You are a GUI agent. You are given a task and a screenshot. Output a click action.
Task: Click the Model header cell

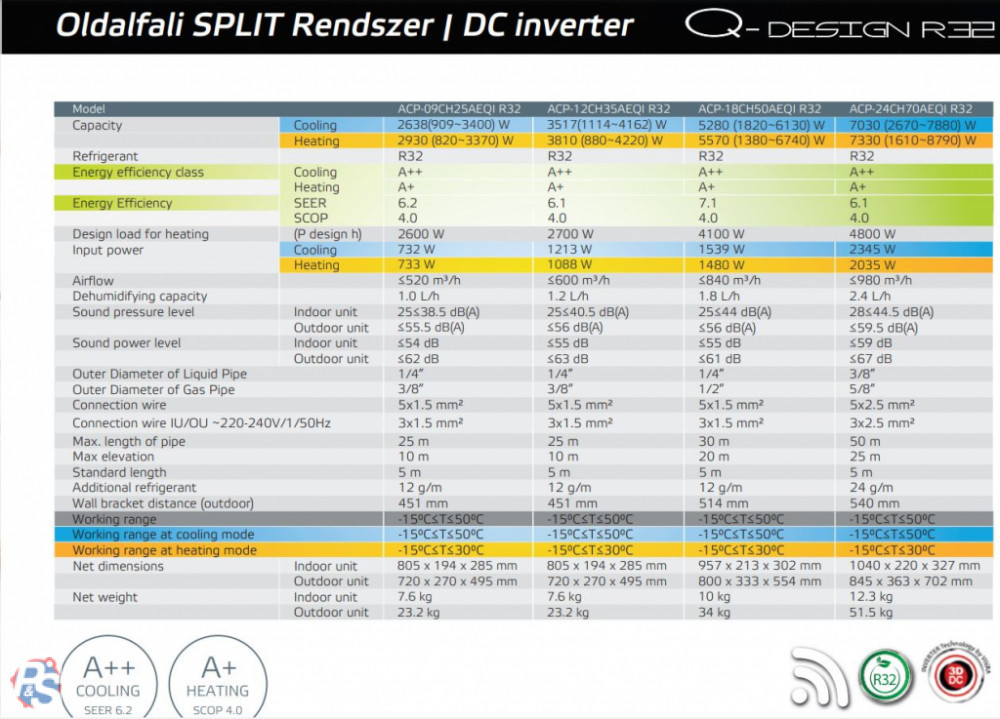click(89, 109)
